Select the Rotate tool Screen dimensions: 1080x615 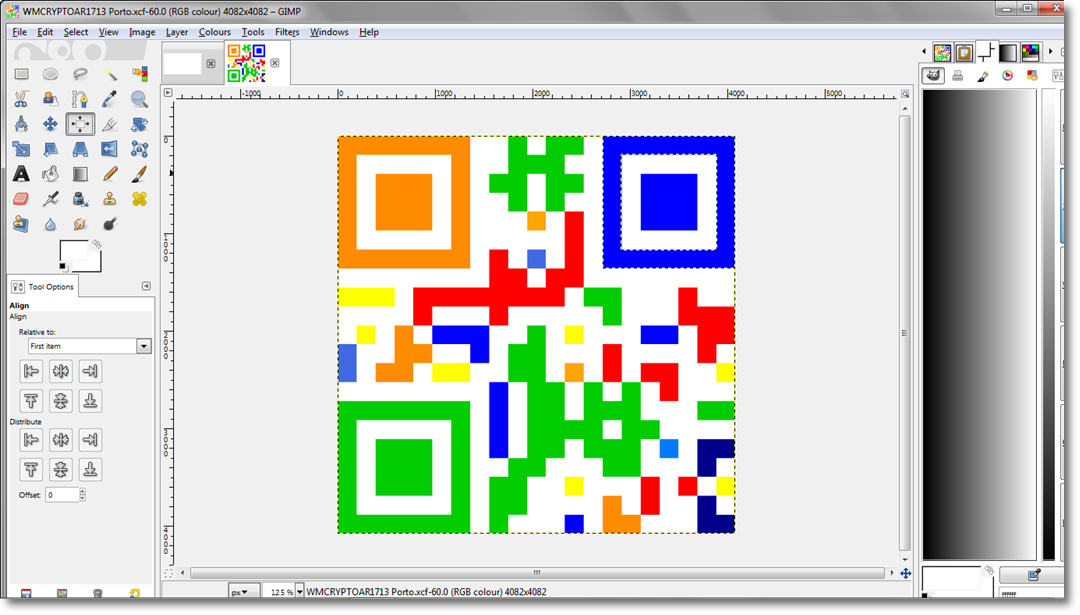[139, 124]
